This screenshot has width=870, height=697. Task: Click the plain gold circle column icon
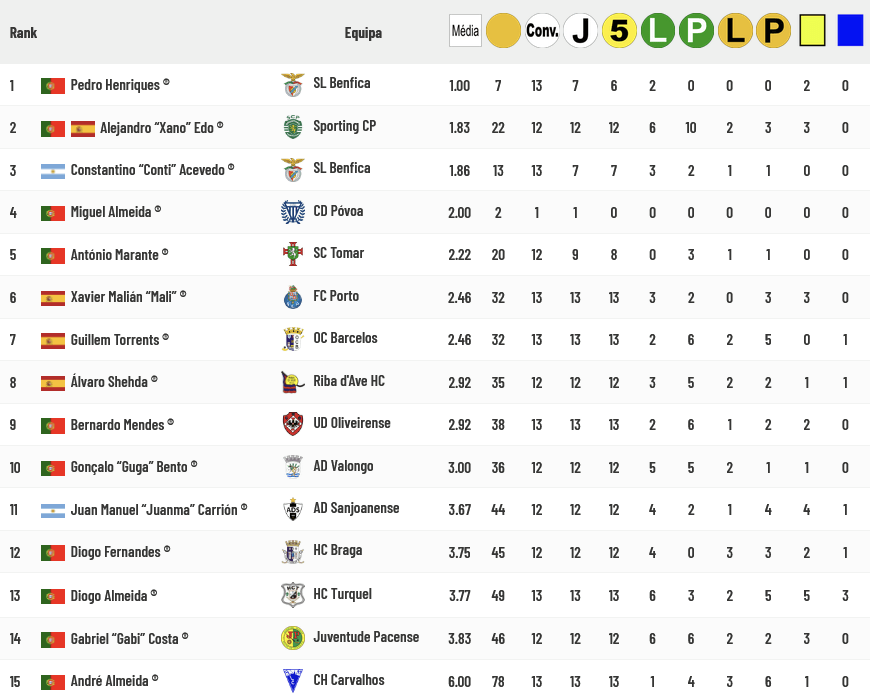(503, 31)
